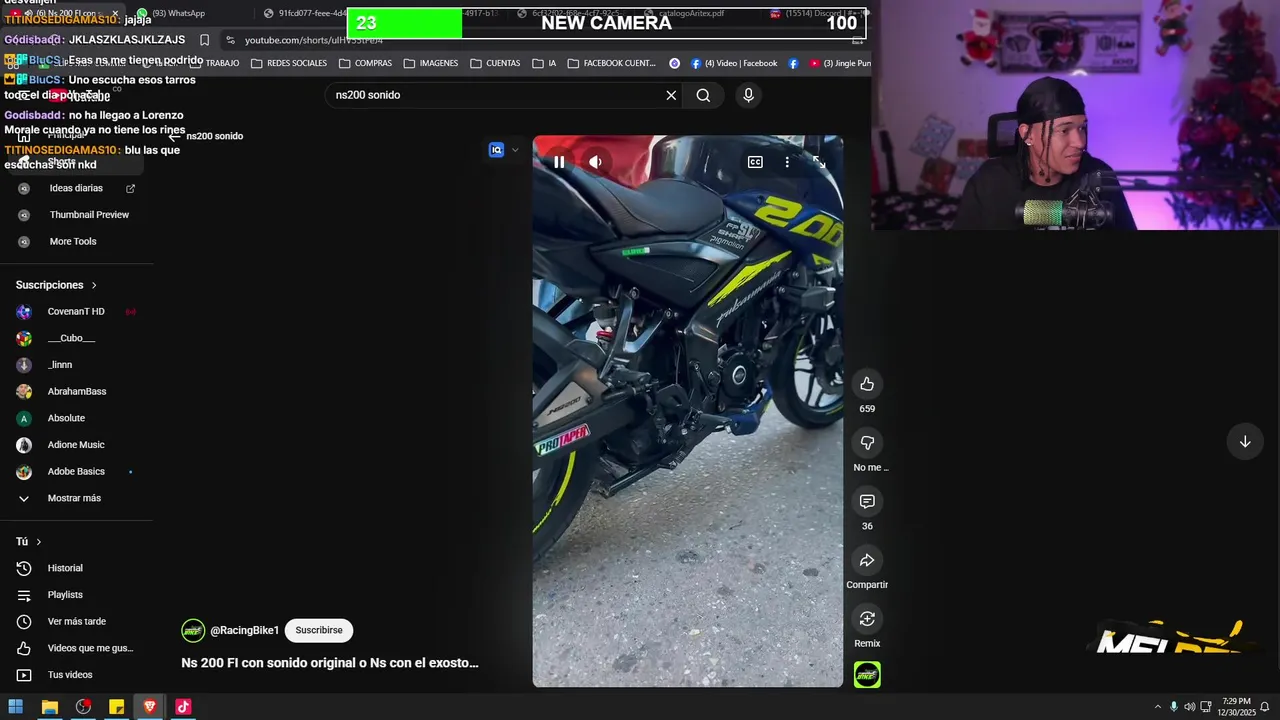1280x720 pixels.
Task: Open the '(4) Video | Facebook' bookmark
Action: [x=733, y=63]
